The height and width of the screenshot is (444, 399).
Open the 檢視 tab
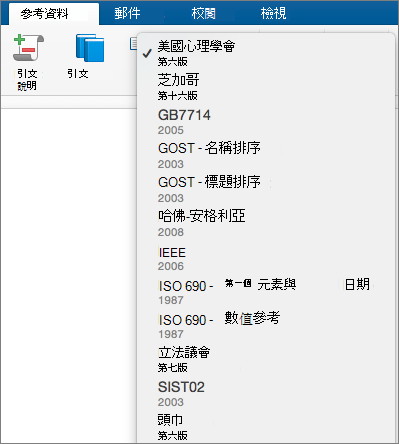pyautogui.click(x=273, y=13)
